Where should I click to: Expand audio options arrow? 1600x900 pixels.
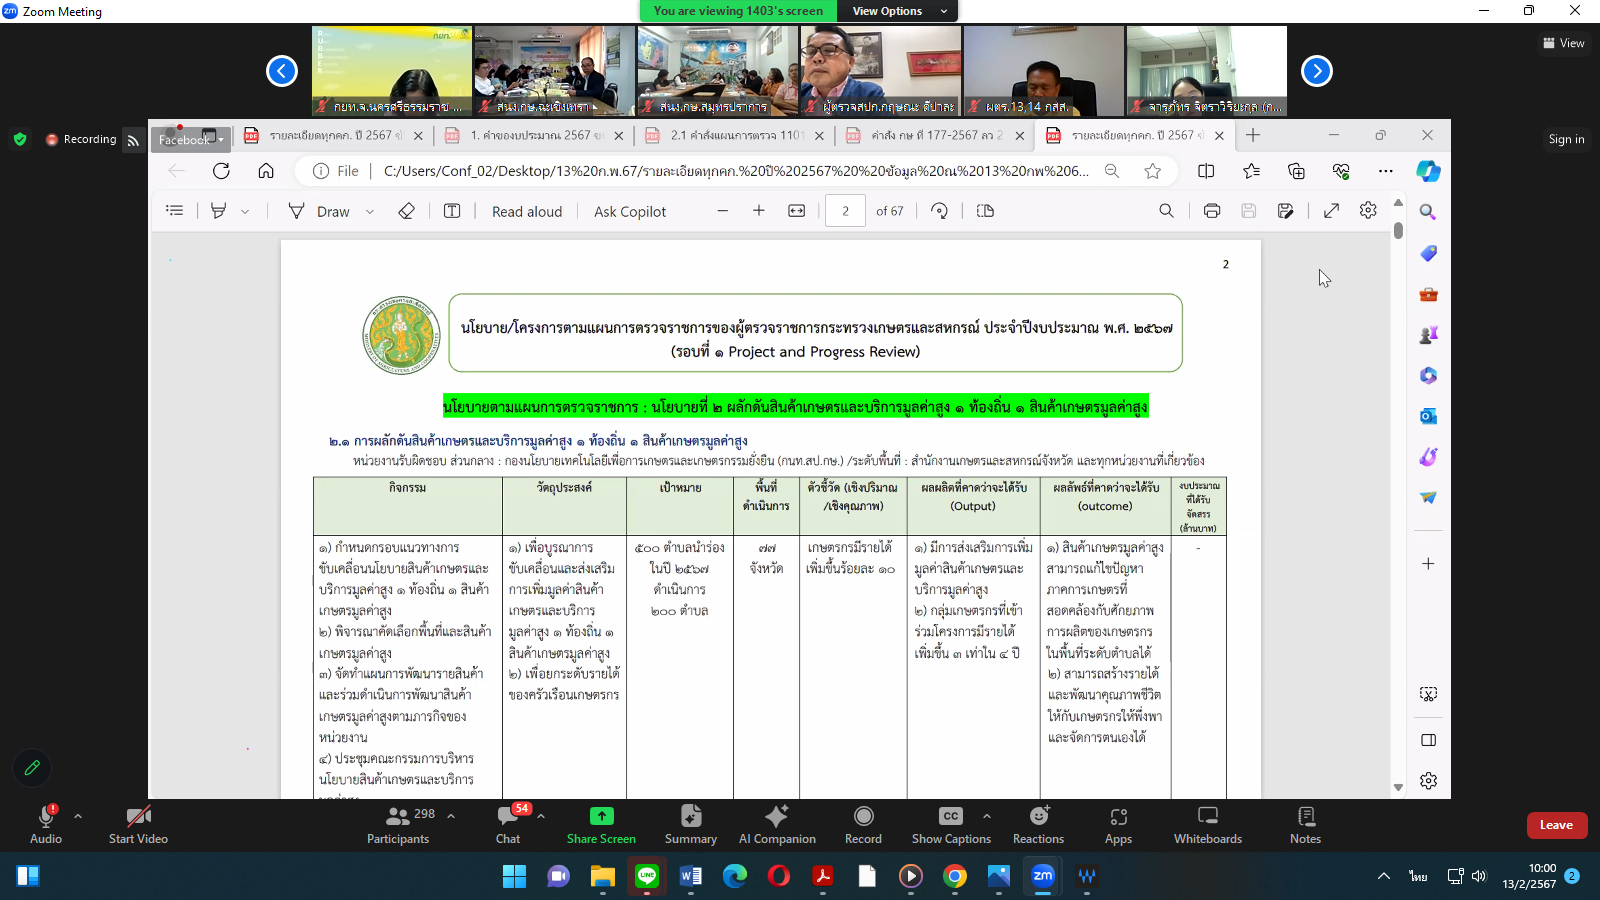coord(78,816)
